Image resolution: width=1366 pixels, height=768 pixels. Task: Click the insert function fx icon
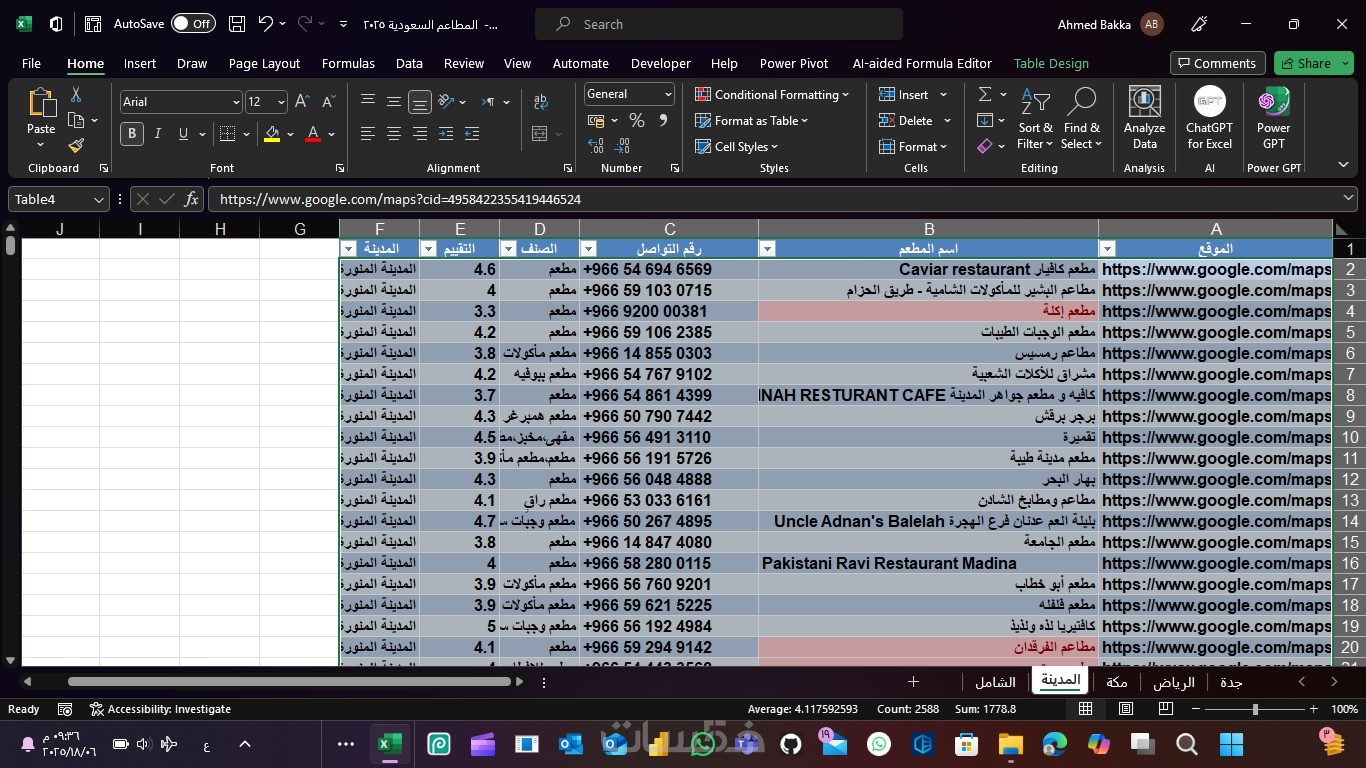192,199
